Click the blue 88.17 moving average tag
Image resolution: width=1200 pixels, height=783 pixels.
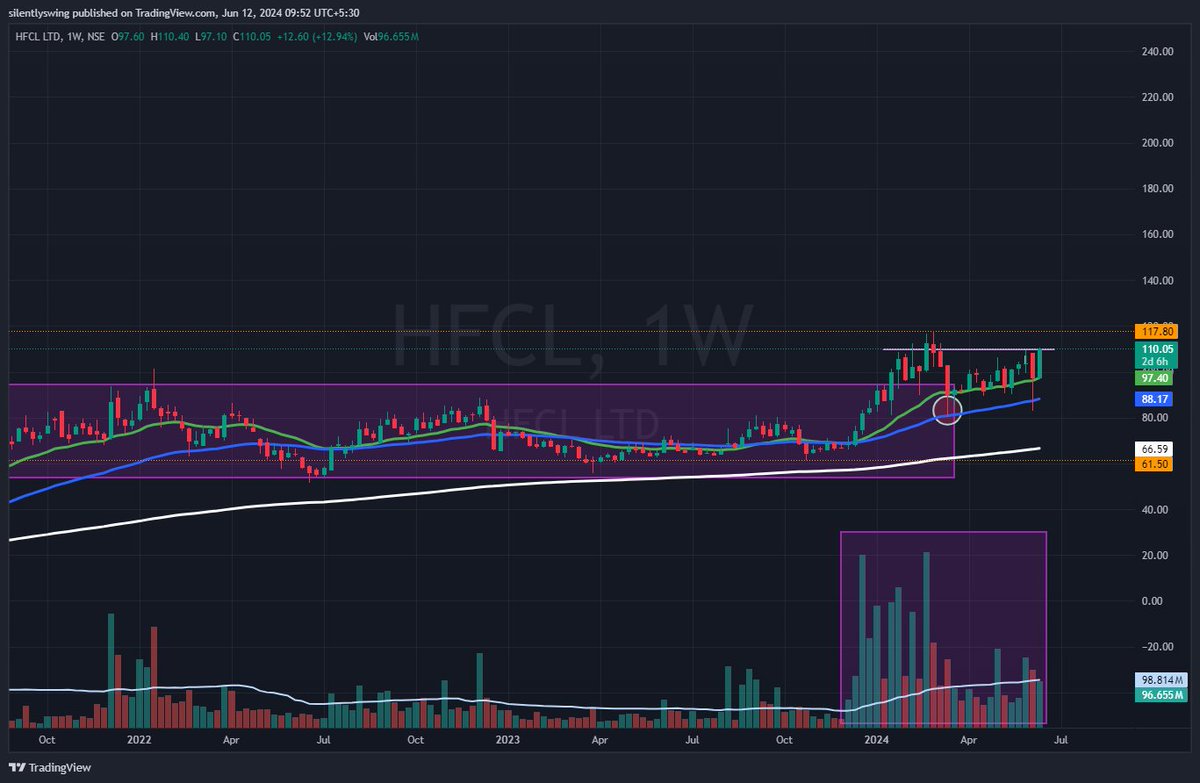tap(1154, 399)
